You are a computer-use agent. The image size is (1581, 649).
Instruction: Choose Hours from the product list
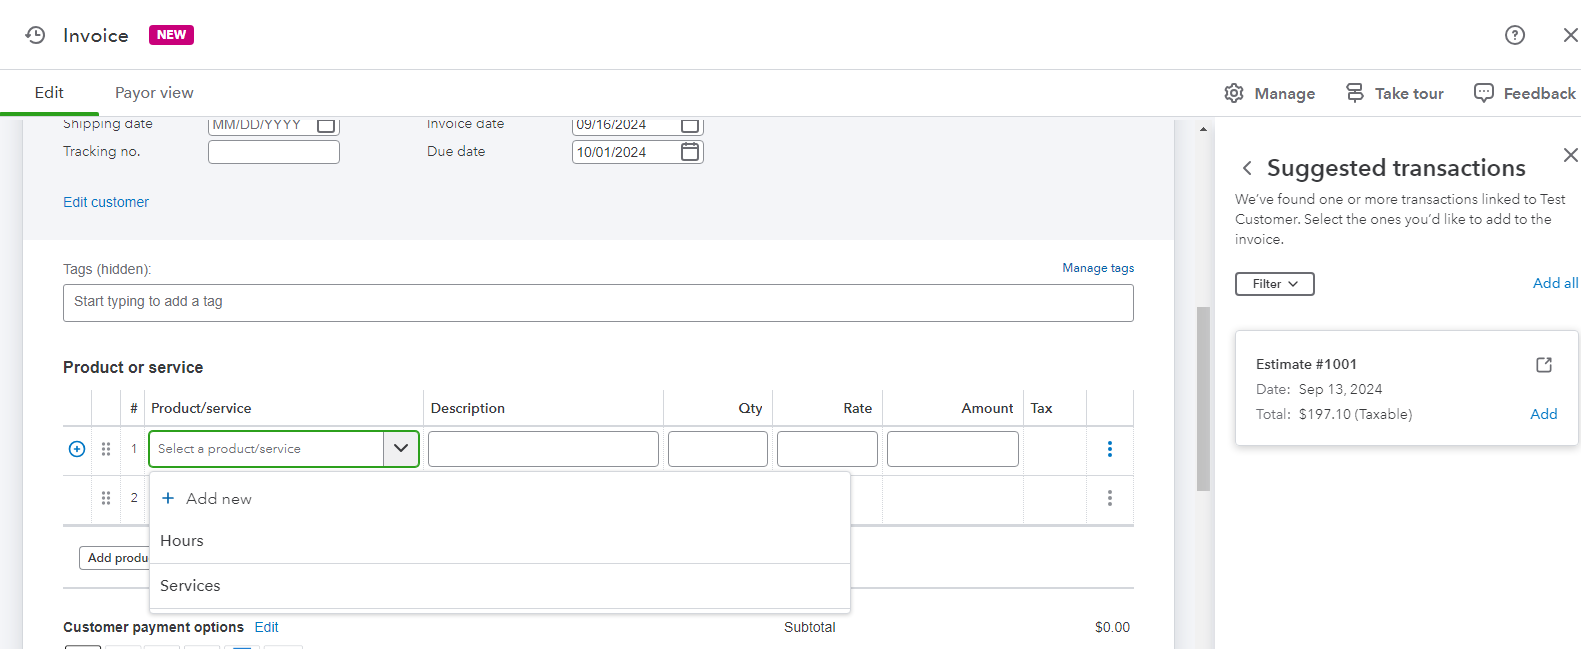[182, 541]
